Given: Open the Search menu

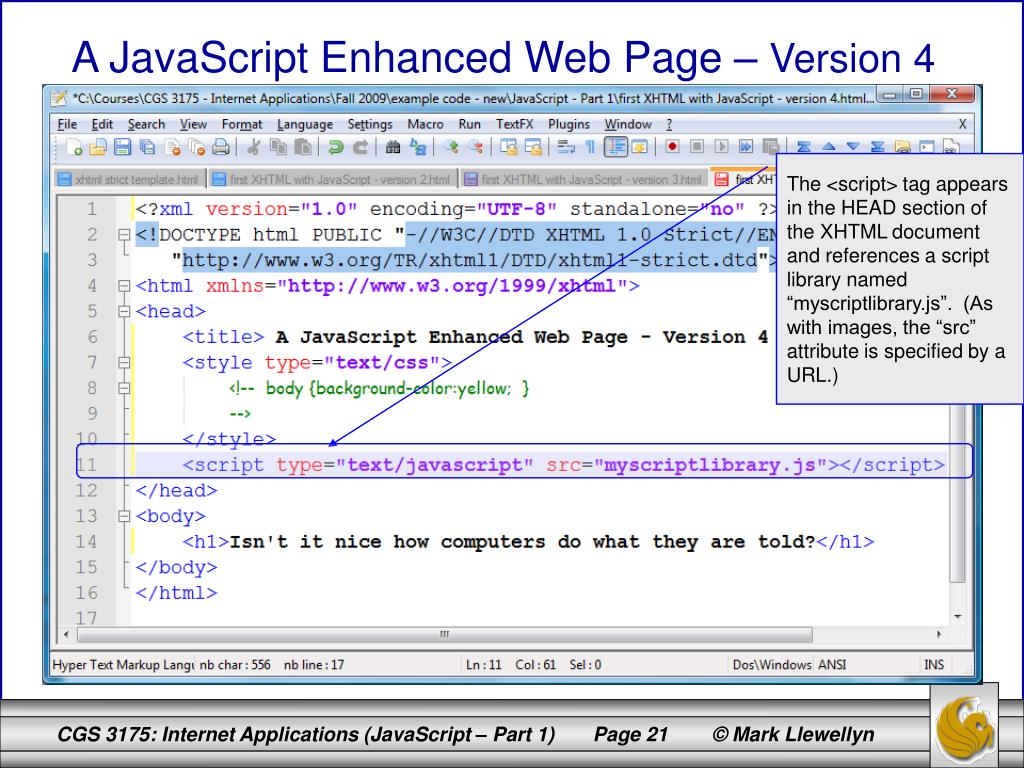Looking at the screenshot, I should pyautogui.click(x=146, y=125).
